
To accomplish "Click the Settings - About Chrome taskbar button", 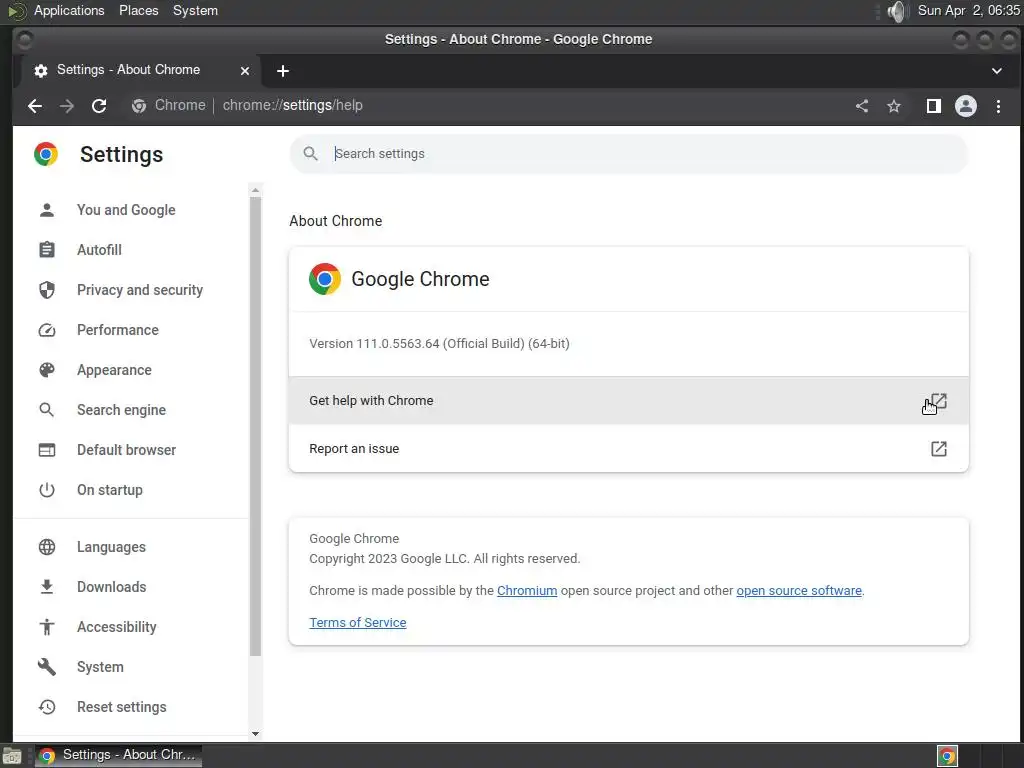I will coord(118,755).
